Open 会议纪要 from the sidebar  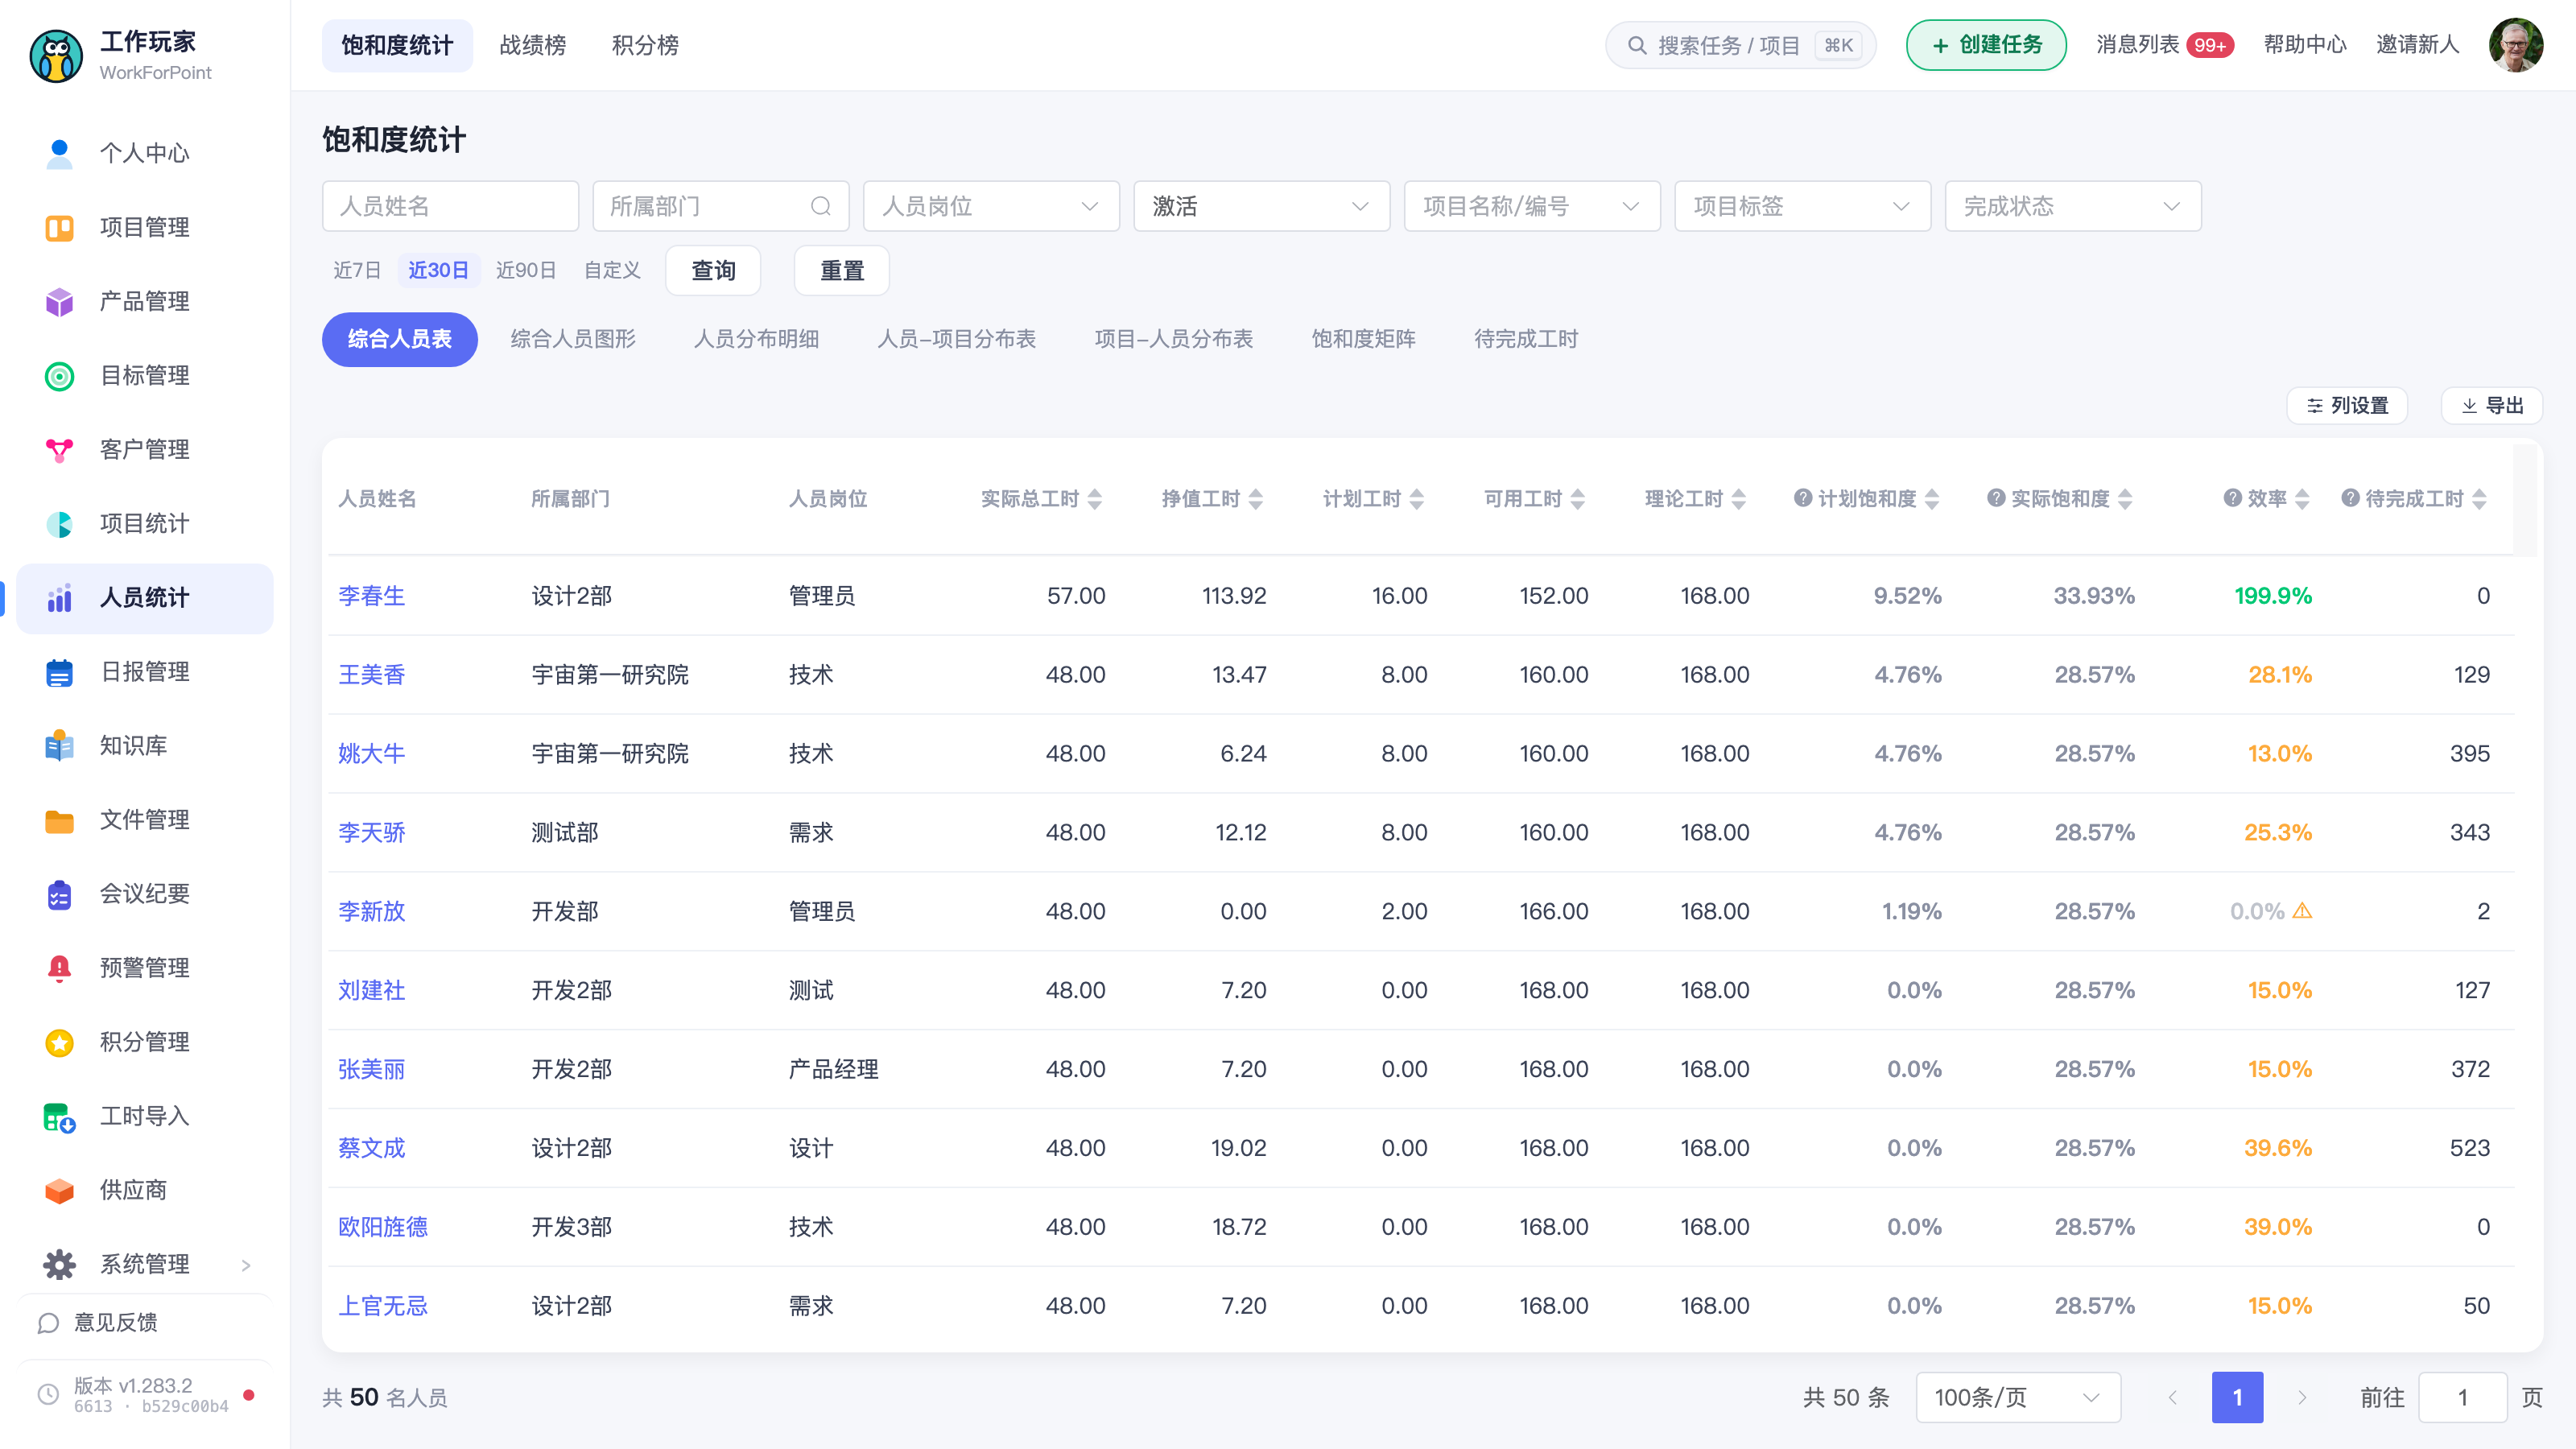click(144, 893)
